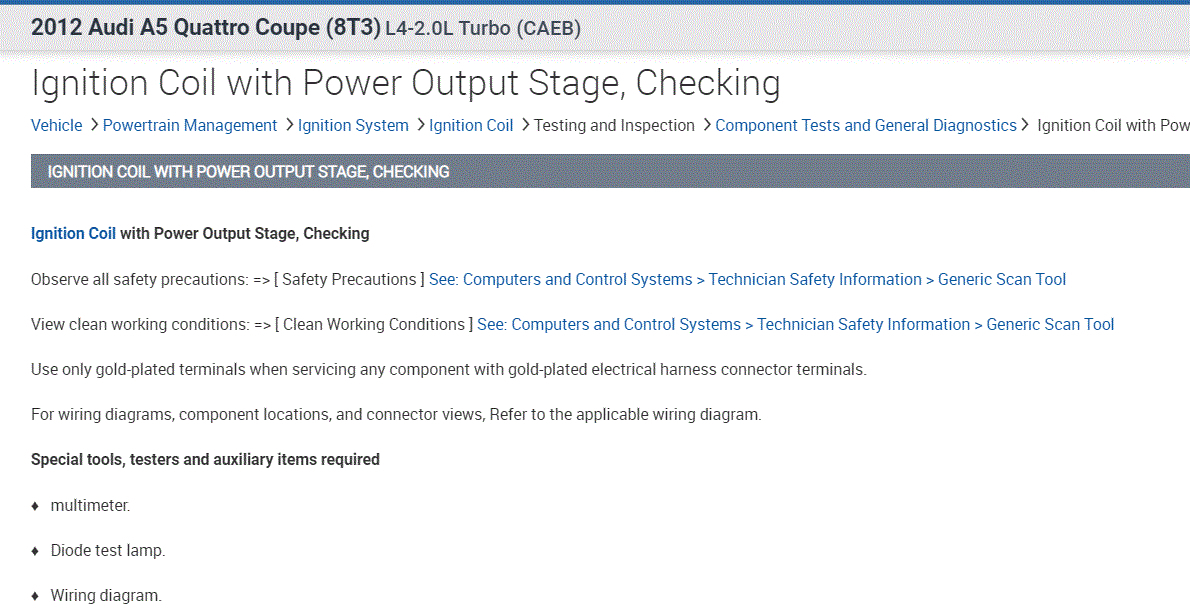Click the chevron after Component Tests and General Diagnostics

pyautogui.click(x=1025, y=125)
